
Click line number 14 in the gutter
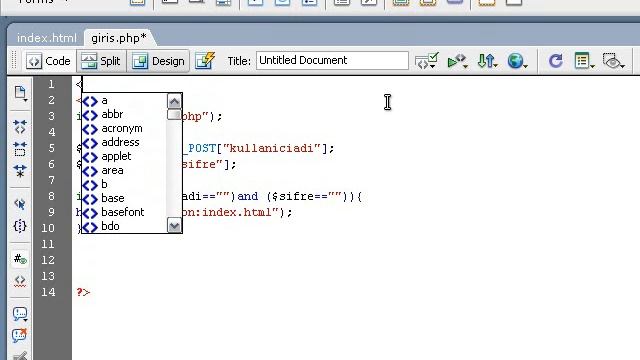coord(48,292)
